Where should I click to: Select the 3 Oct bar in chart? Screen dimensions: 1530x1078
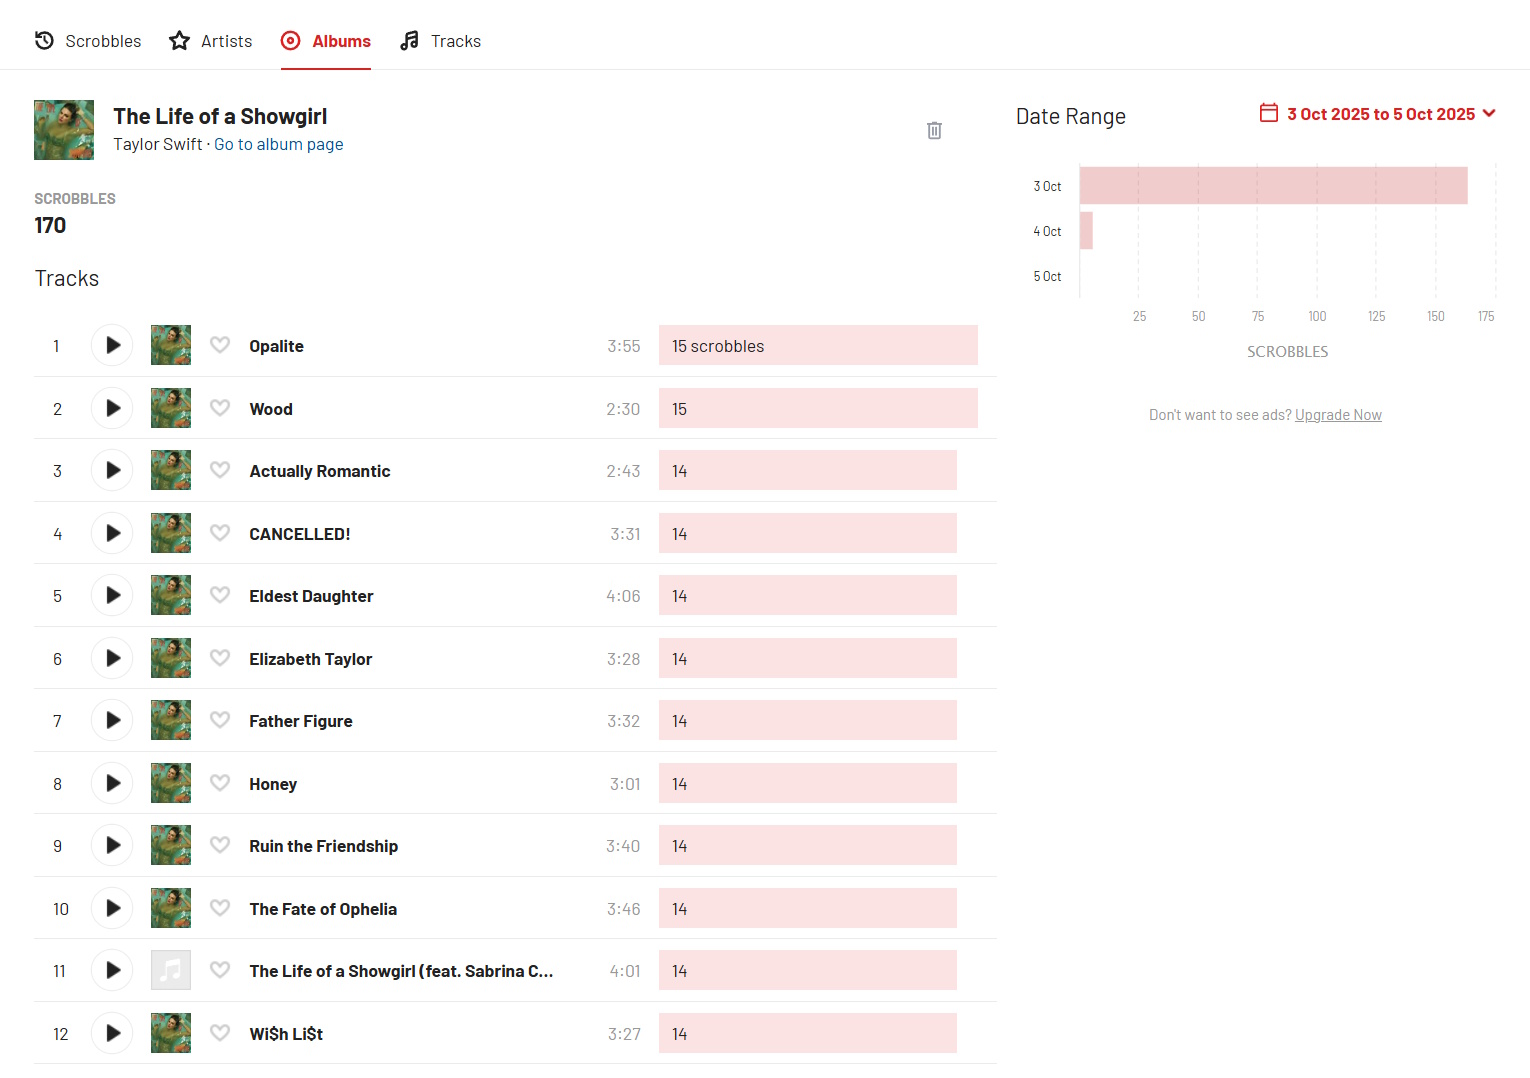[x=1274, y=186]
